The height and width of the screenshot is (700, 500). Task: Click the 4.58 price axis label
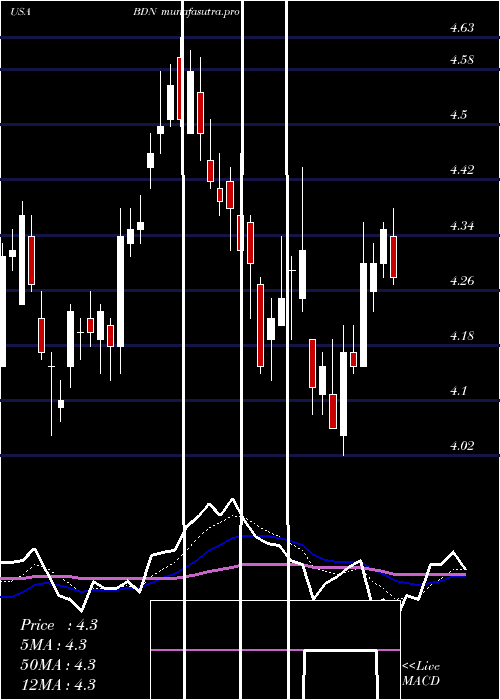(x=462, y=60)
